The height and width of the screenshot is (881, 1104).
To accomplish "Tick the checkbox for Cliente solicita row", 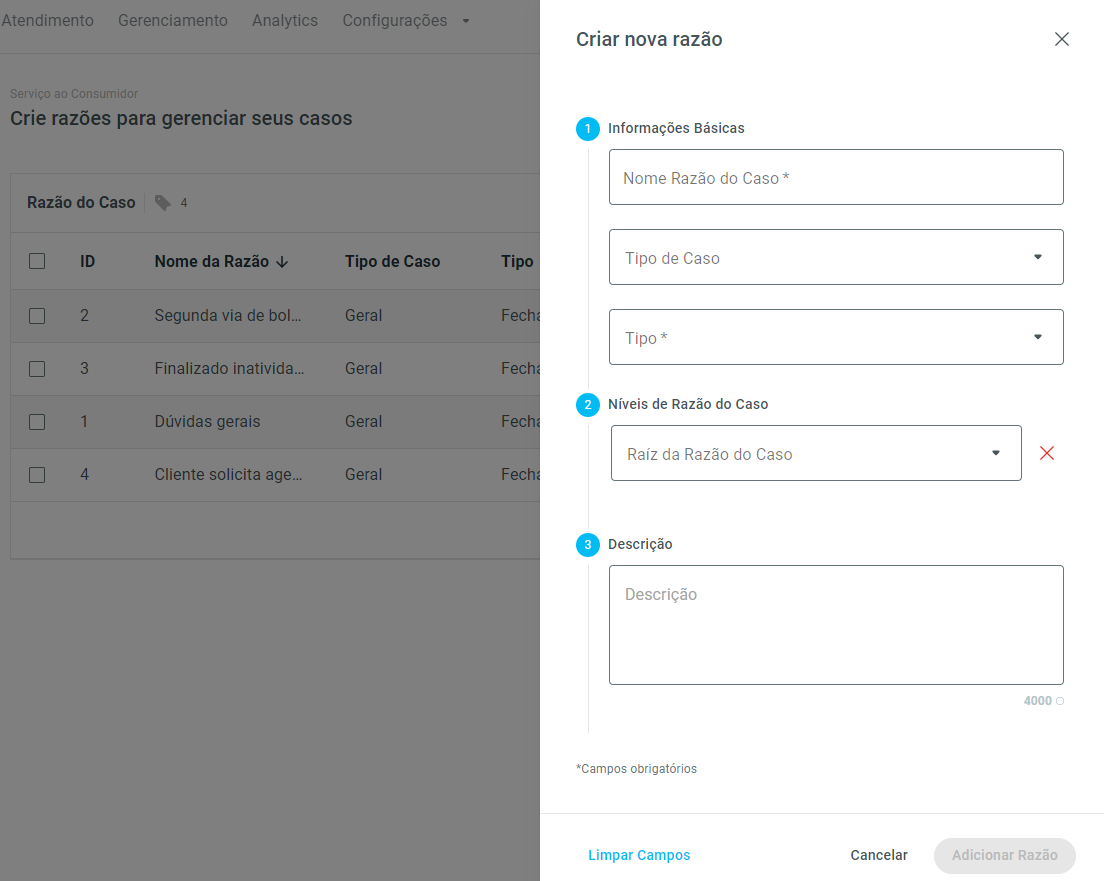I will 37,475.
